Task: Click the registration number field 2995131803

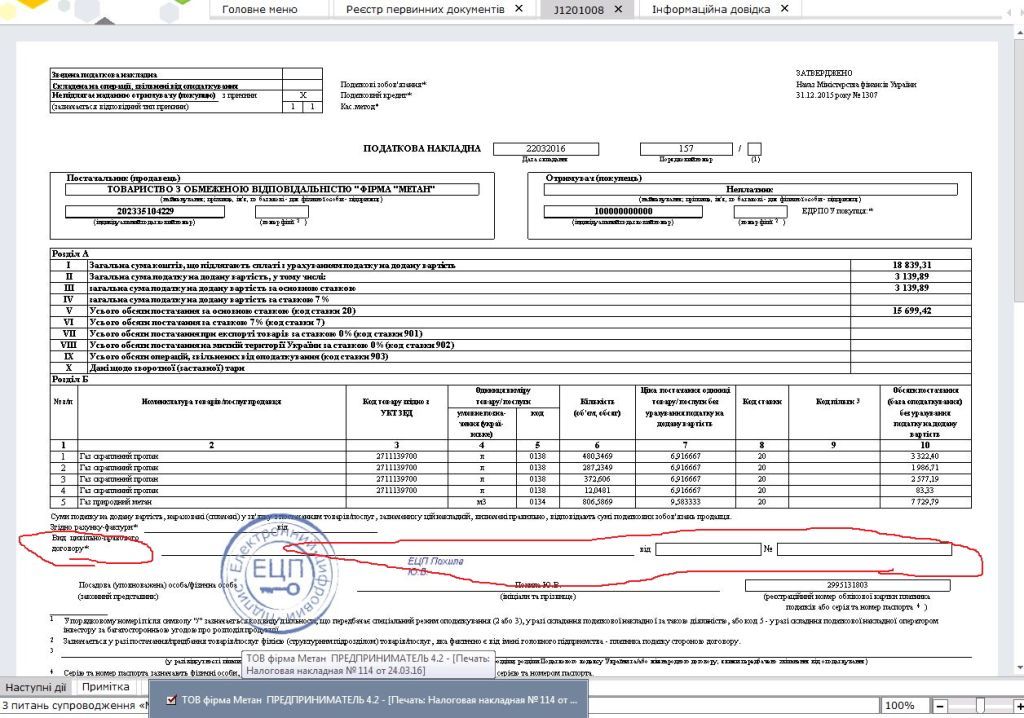Action: [847, 585]
